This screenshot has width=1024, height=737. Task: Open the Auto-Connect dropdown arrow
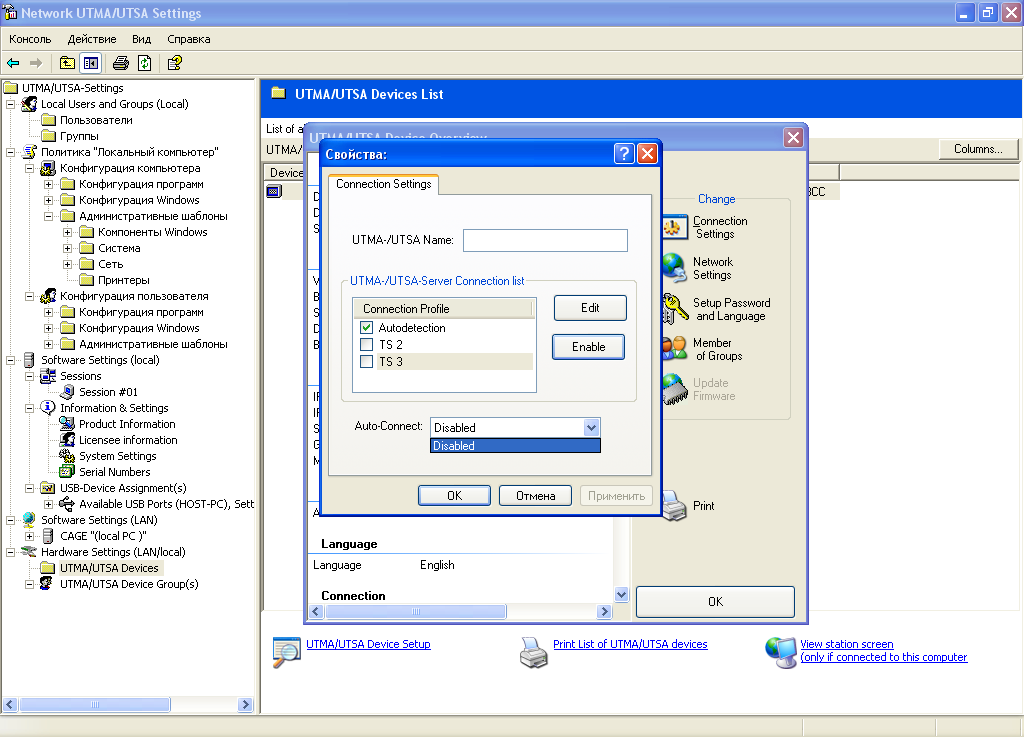click(x=591, y=428)
